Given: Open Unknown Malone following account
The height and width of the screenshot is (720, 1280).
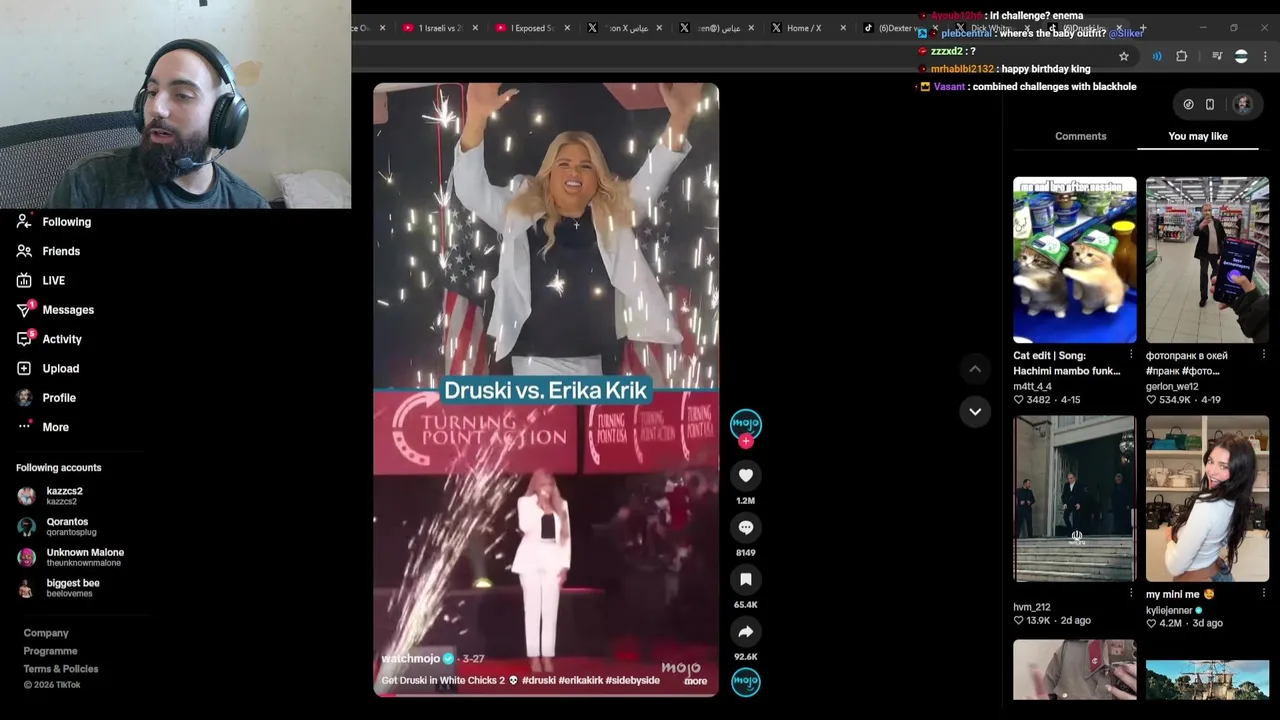Looking at the screenshot, I should (70, 557).
